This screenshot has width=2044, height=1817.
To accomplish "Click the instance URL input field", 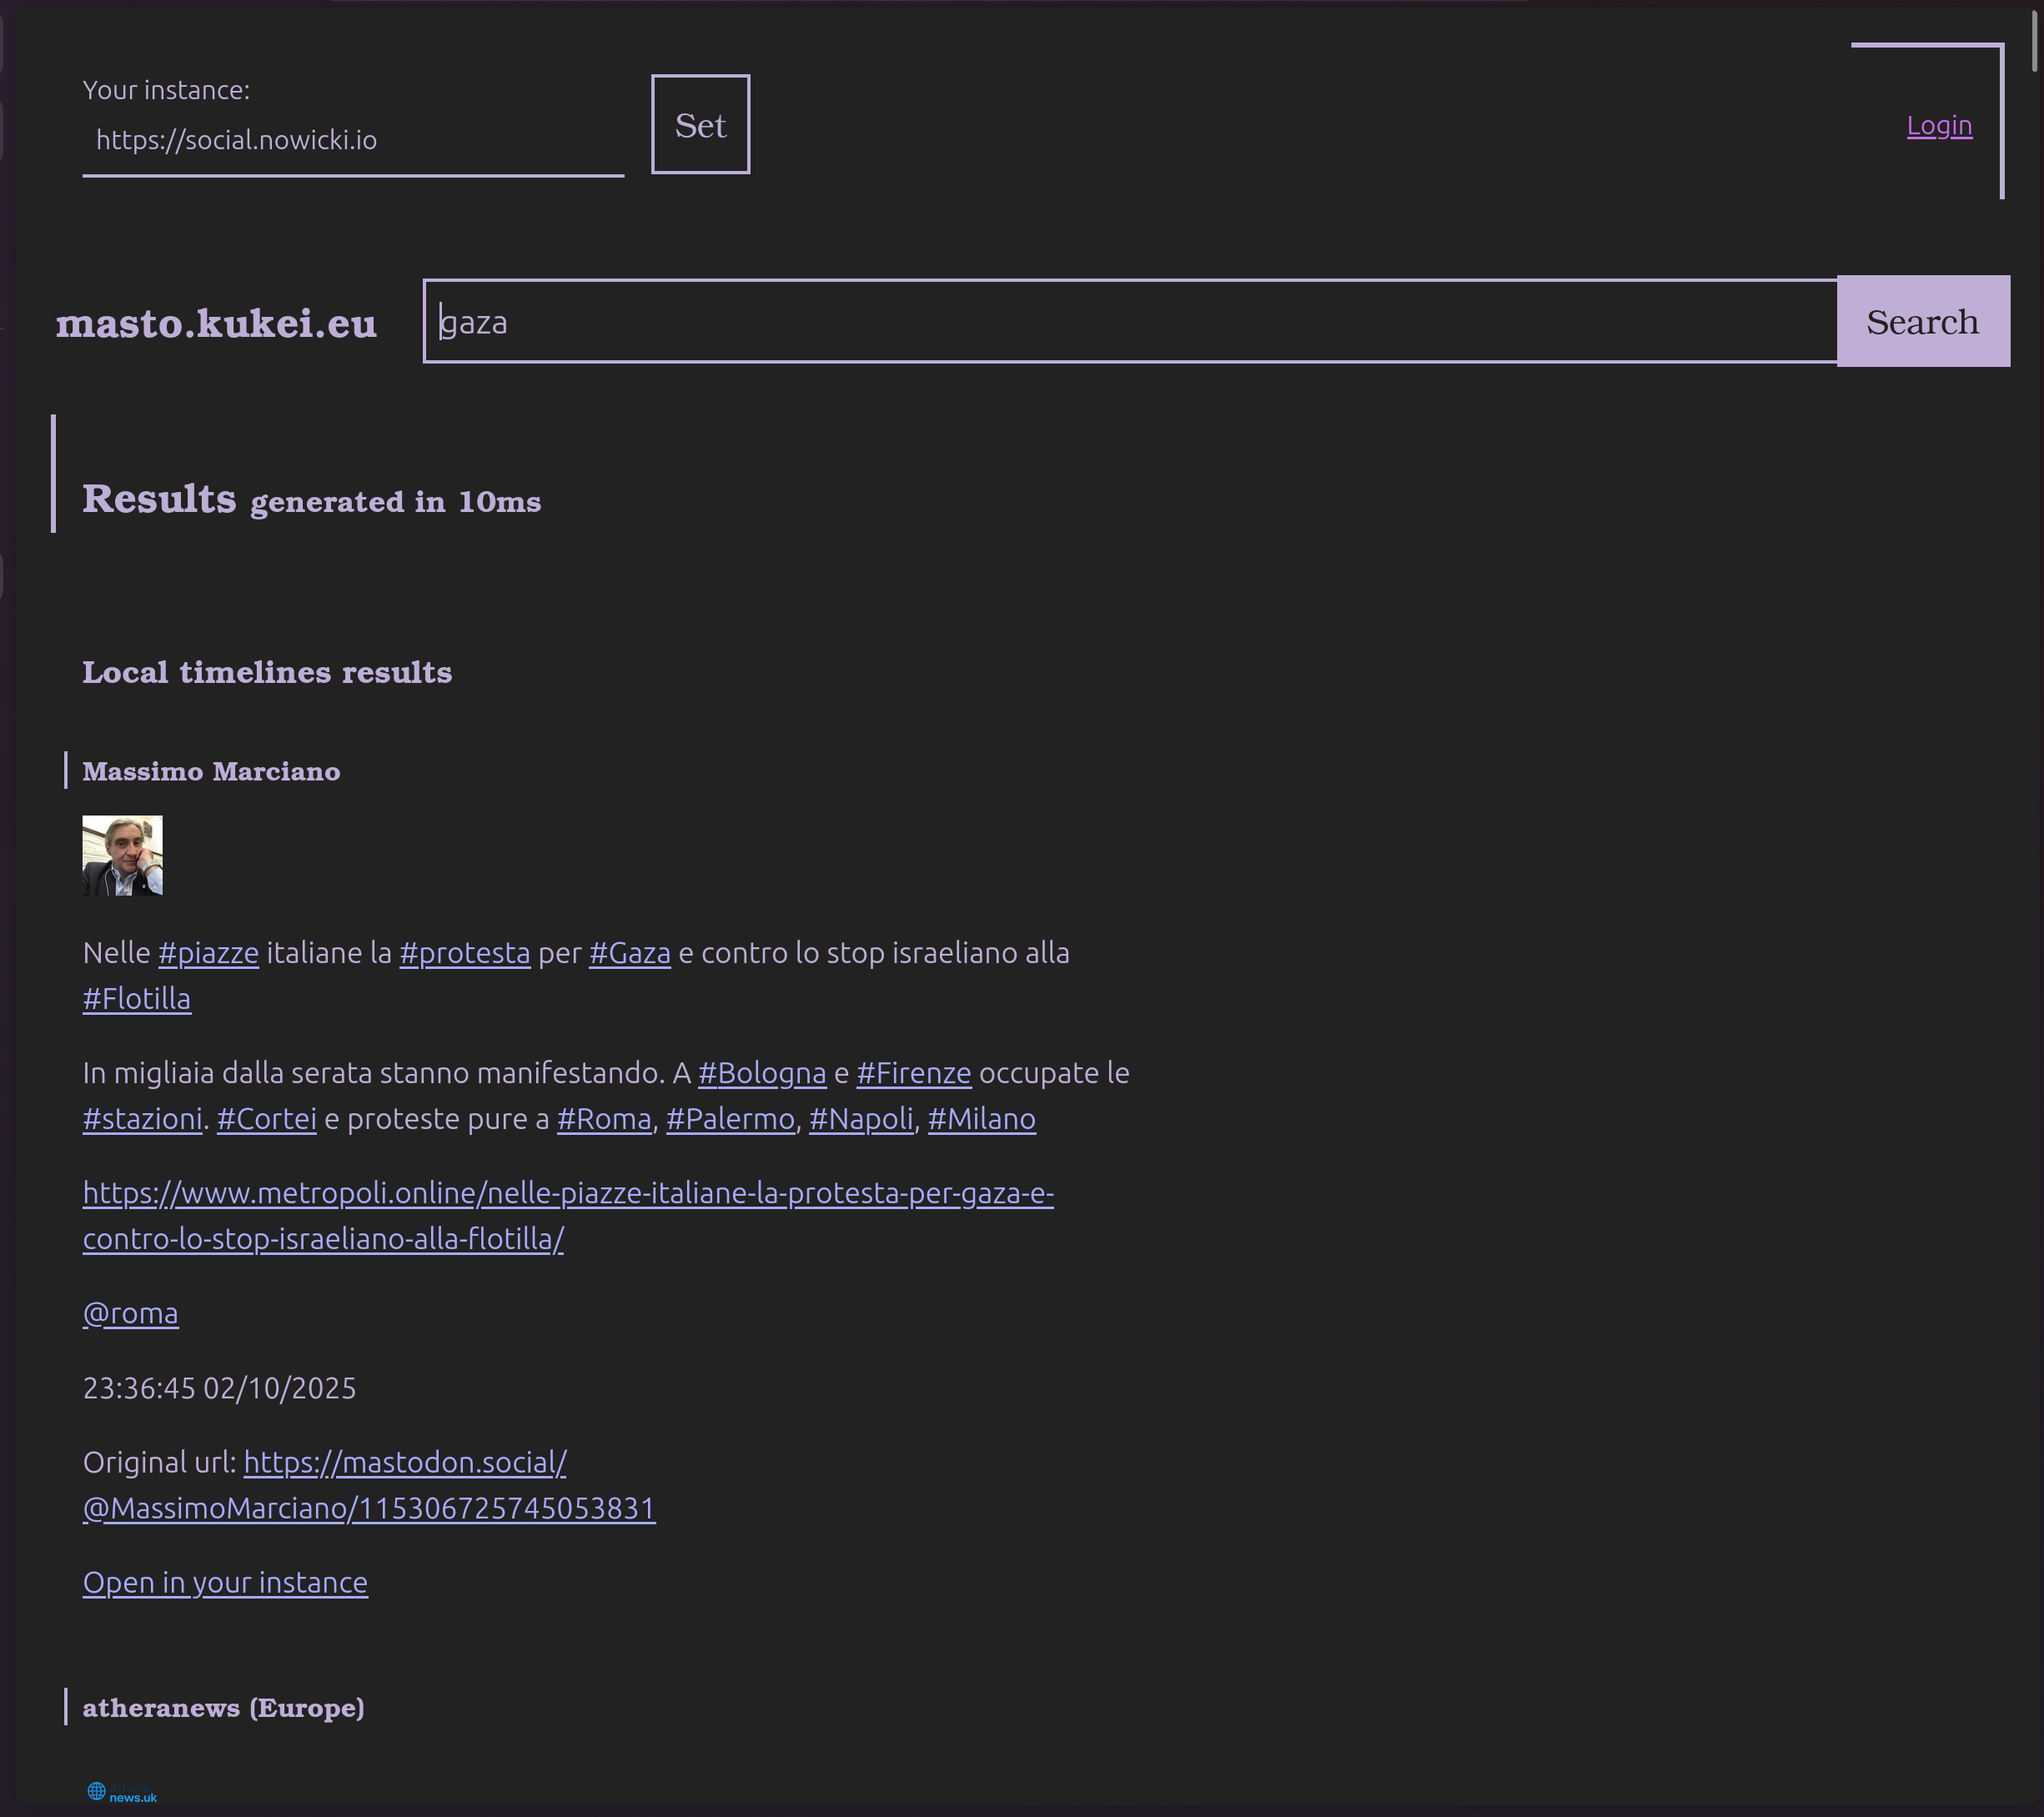I will 352,140.
